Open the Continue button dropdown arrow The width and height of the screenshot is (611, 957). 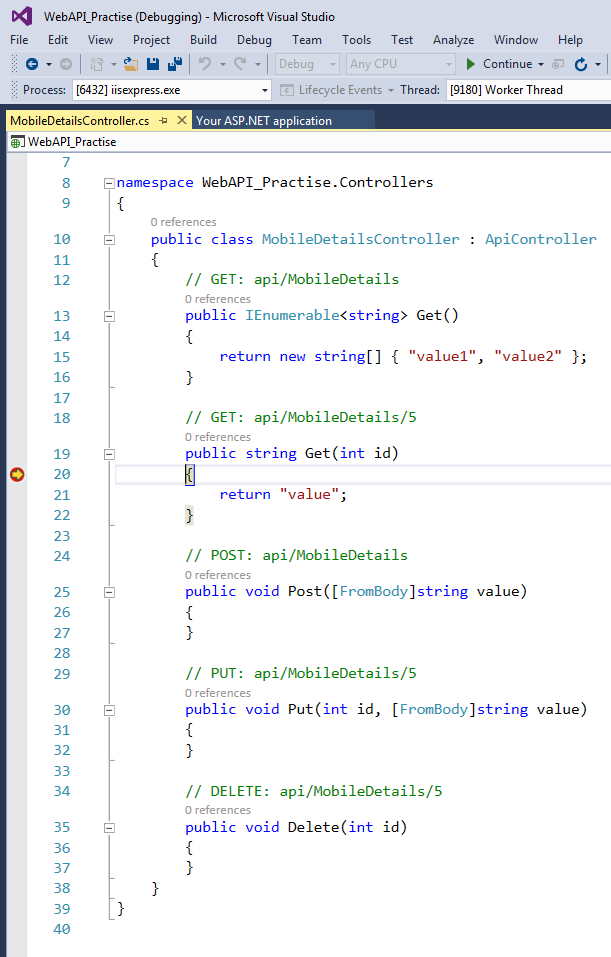[x=541, y=64]
